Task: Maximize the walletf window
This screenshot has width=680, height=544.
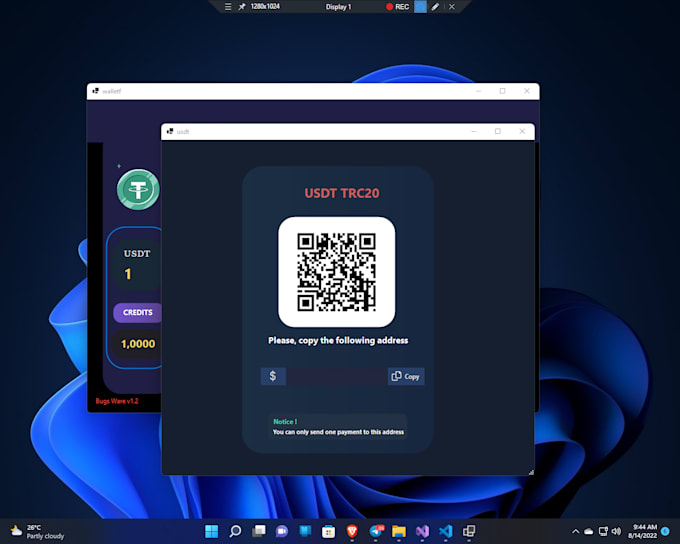Action: [x=502, y=91]
